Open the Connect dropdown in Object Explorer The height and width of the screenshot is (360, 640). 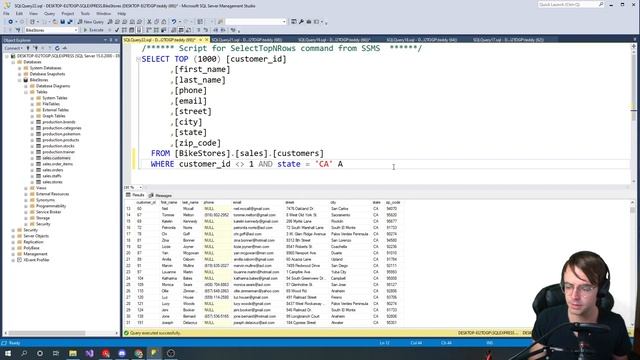(13, 48)
